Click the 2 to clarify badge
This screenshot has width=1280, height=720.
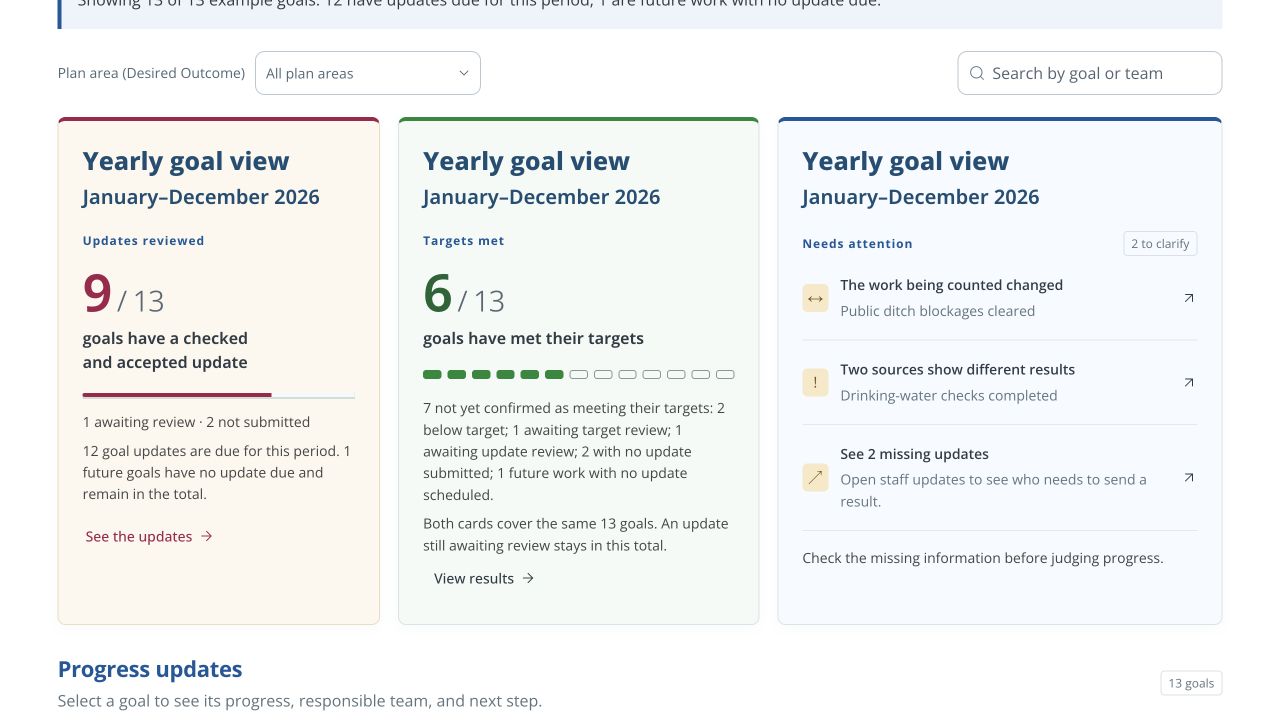click(1160, 244)
